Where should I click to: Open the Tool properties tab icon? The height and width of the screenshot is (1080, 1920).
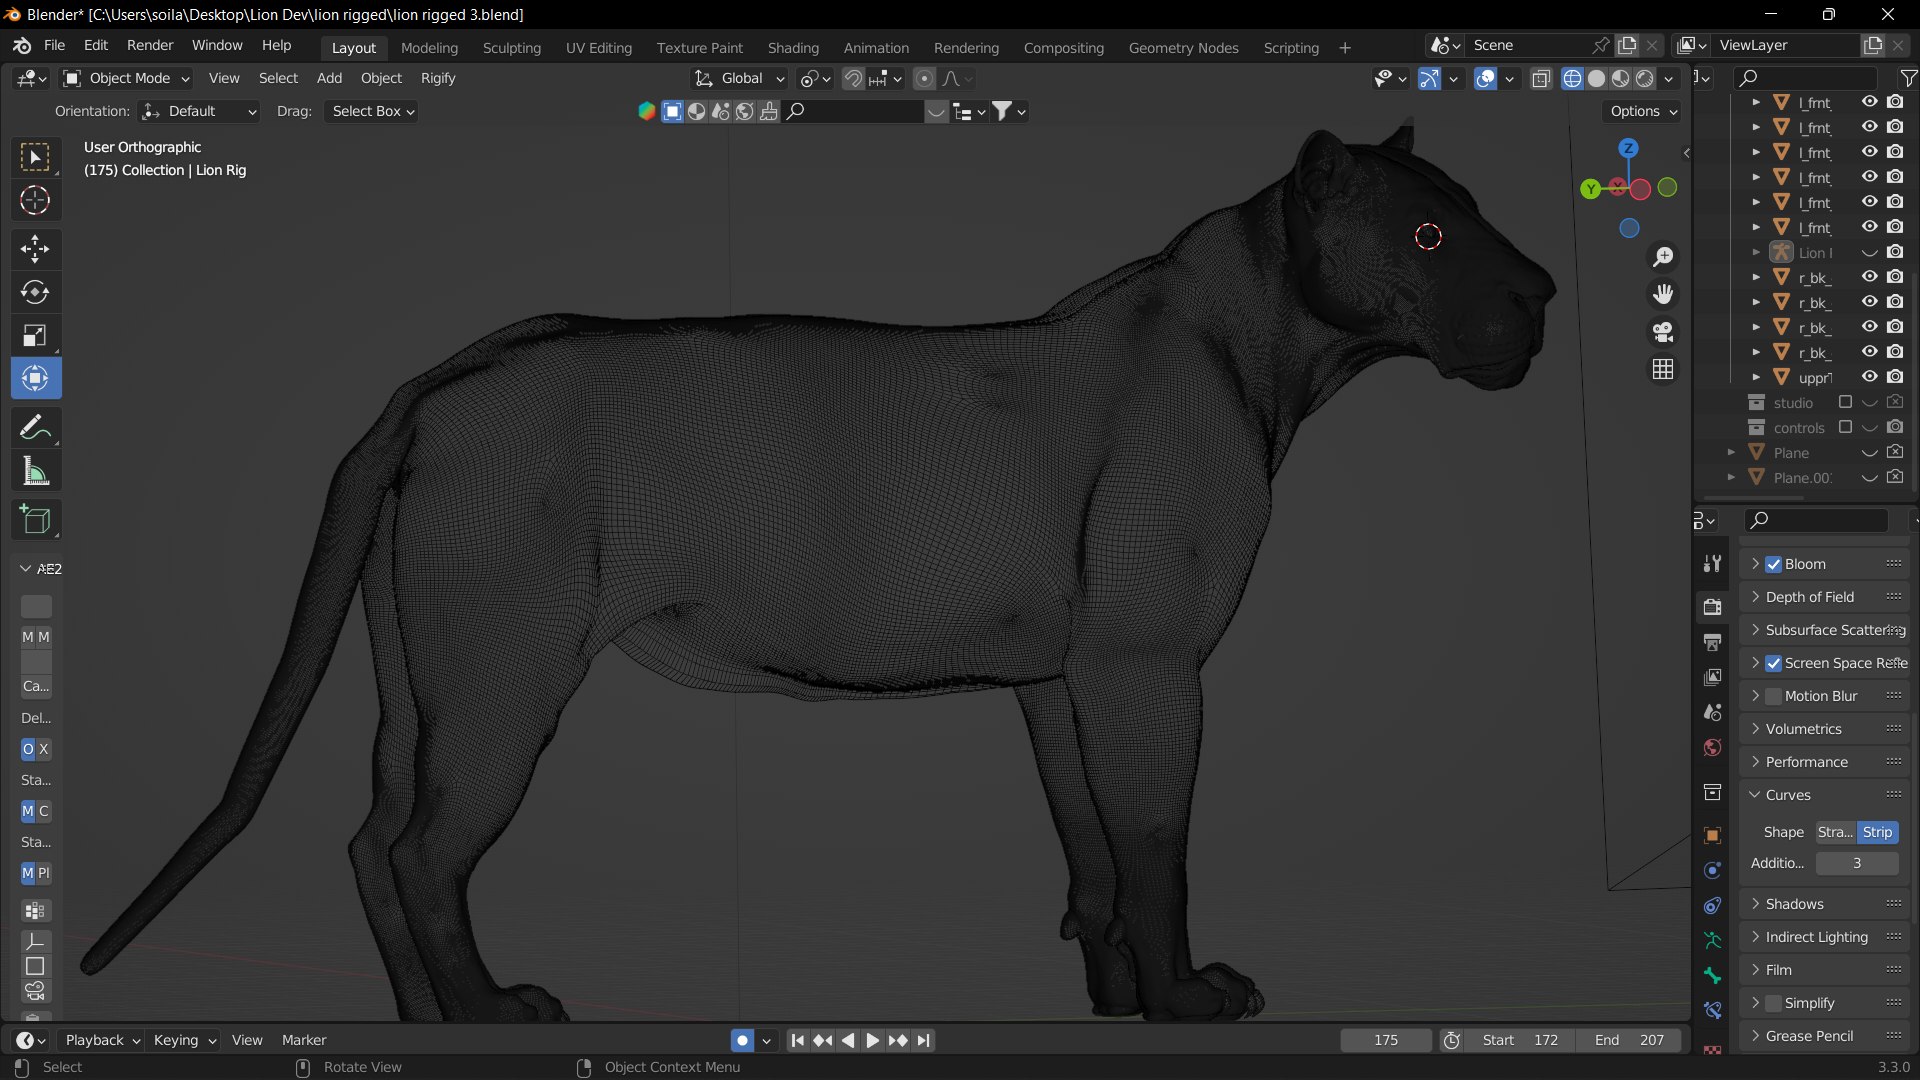(1712, 564)
